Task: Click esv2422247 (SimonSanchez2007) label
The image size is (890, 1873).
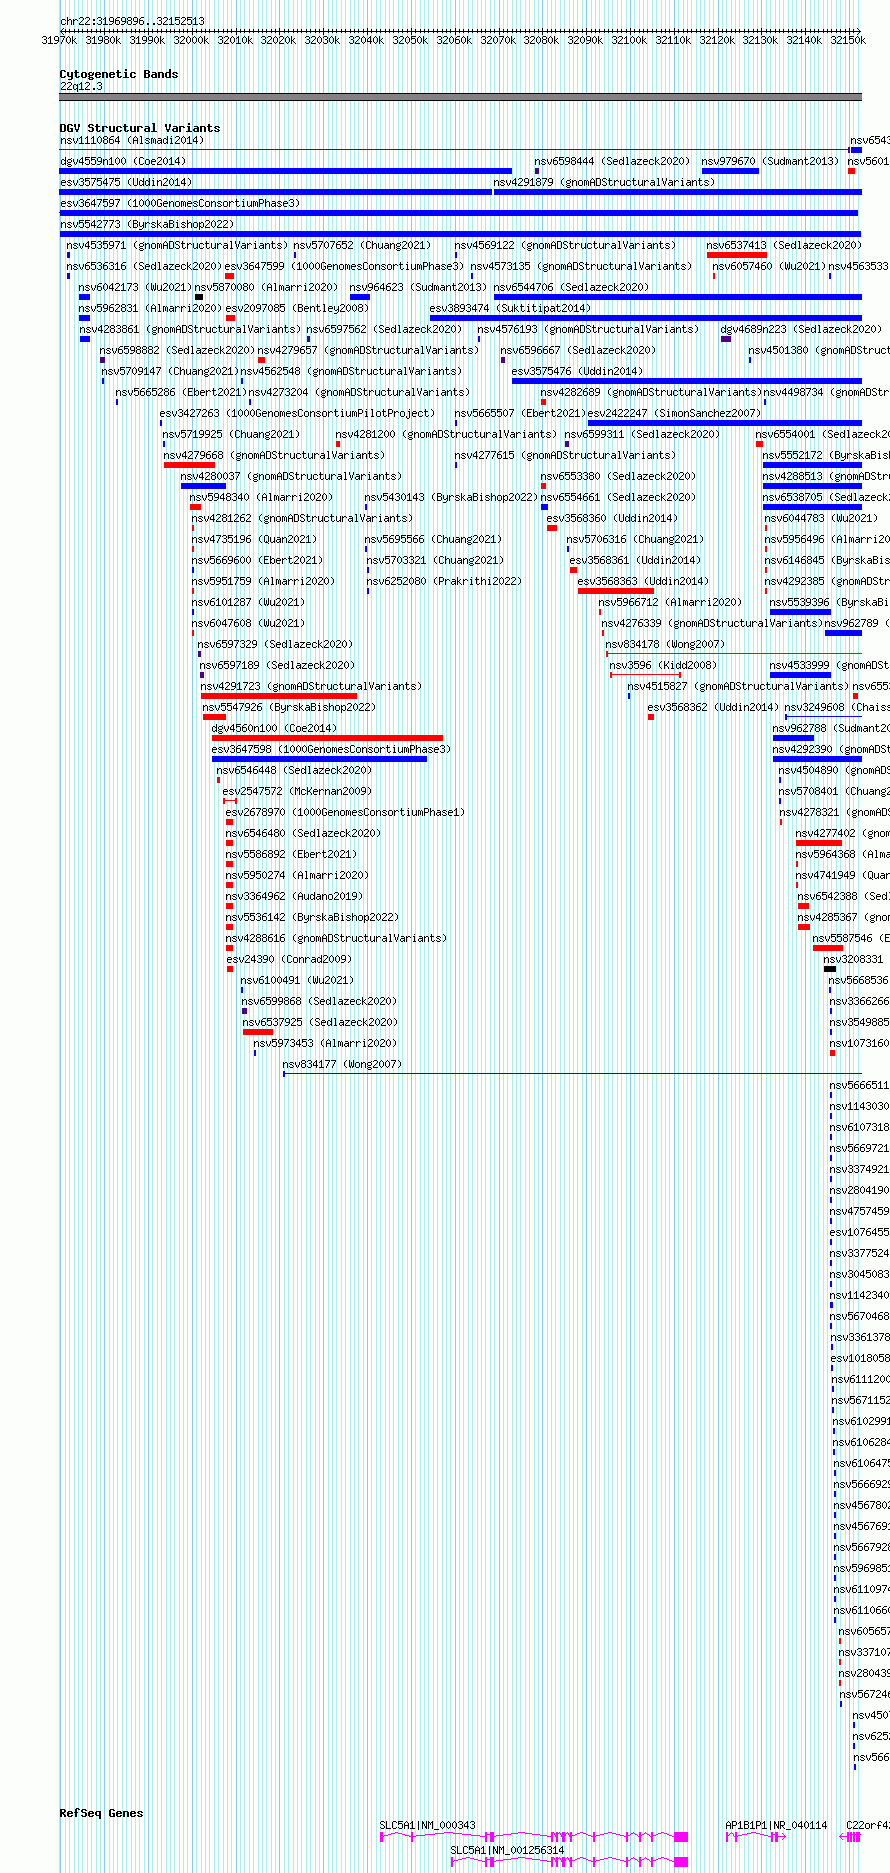Action: pos(674,413)
